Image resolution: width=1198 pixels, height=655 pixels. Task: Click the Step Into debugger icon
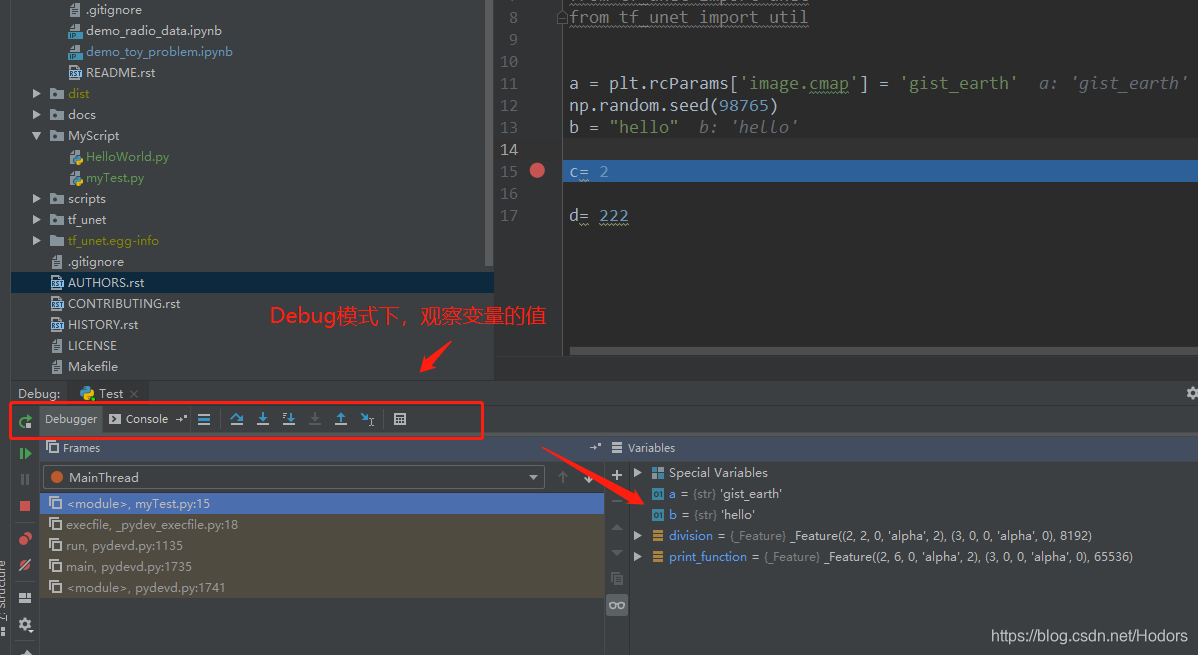click(x=263, y=419)
